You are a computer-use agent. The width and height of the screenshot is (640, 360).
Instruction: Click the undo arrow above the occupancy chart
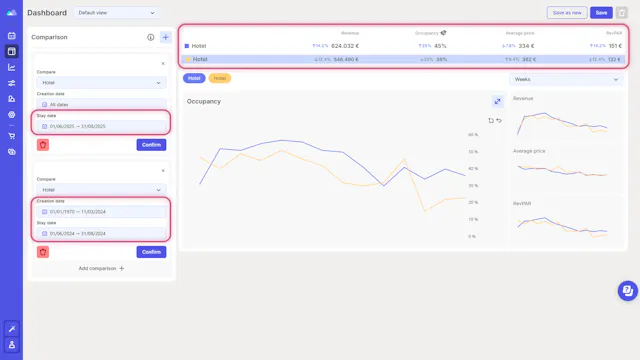coord(499,120)
